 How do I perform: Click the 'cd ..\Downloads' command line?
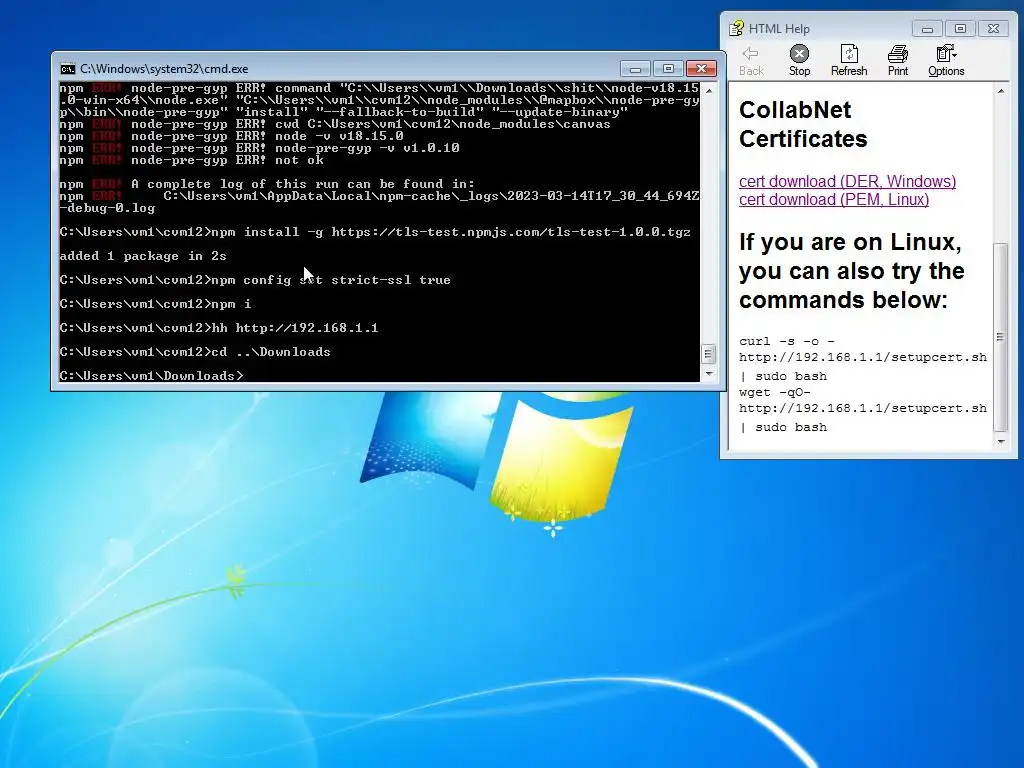coord(195,352)
